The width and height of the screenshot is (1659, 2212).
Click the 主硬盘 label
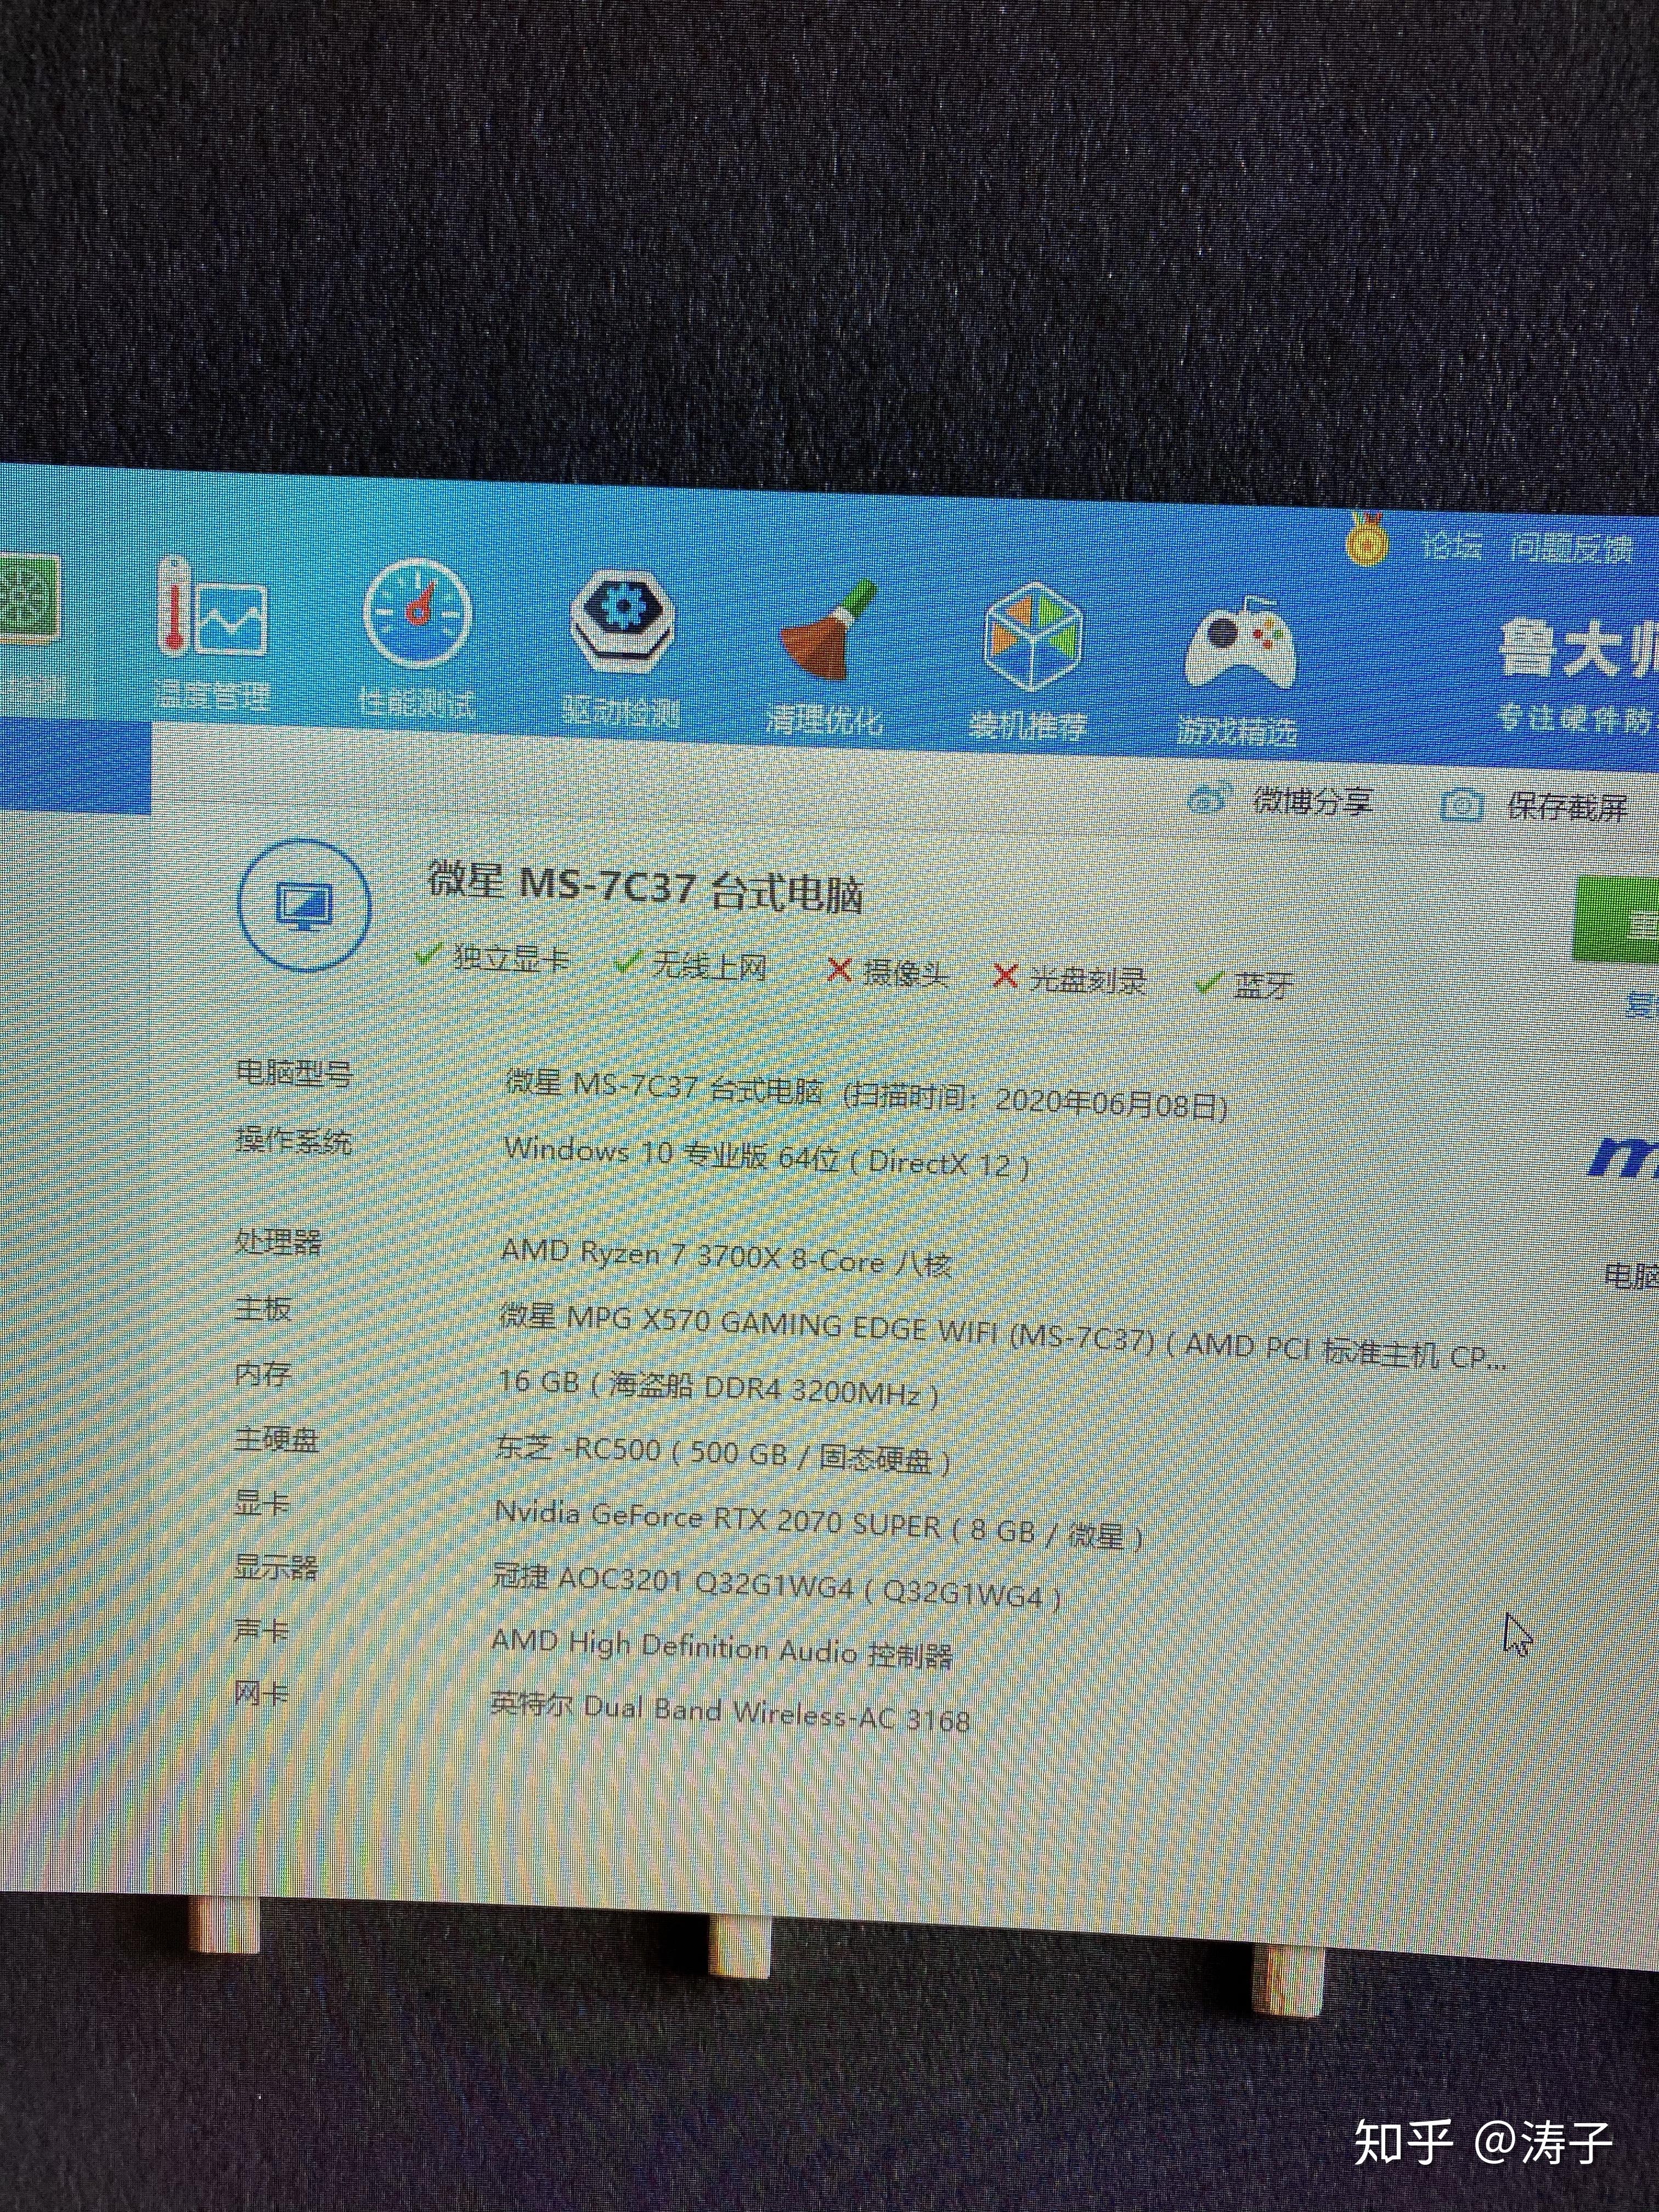click(277, 1439)
